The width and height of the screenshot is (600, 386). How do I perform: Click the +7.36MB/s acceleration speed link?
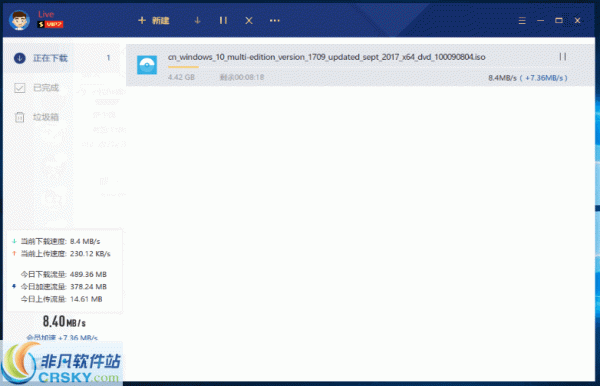click(544, 78)
